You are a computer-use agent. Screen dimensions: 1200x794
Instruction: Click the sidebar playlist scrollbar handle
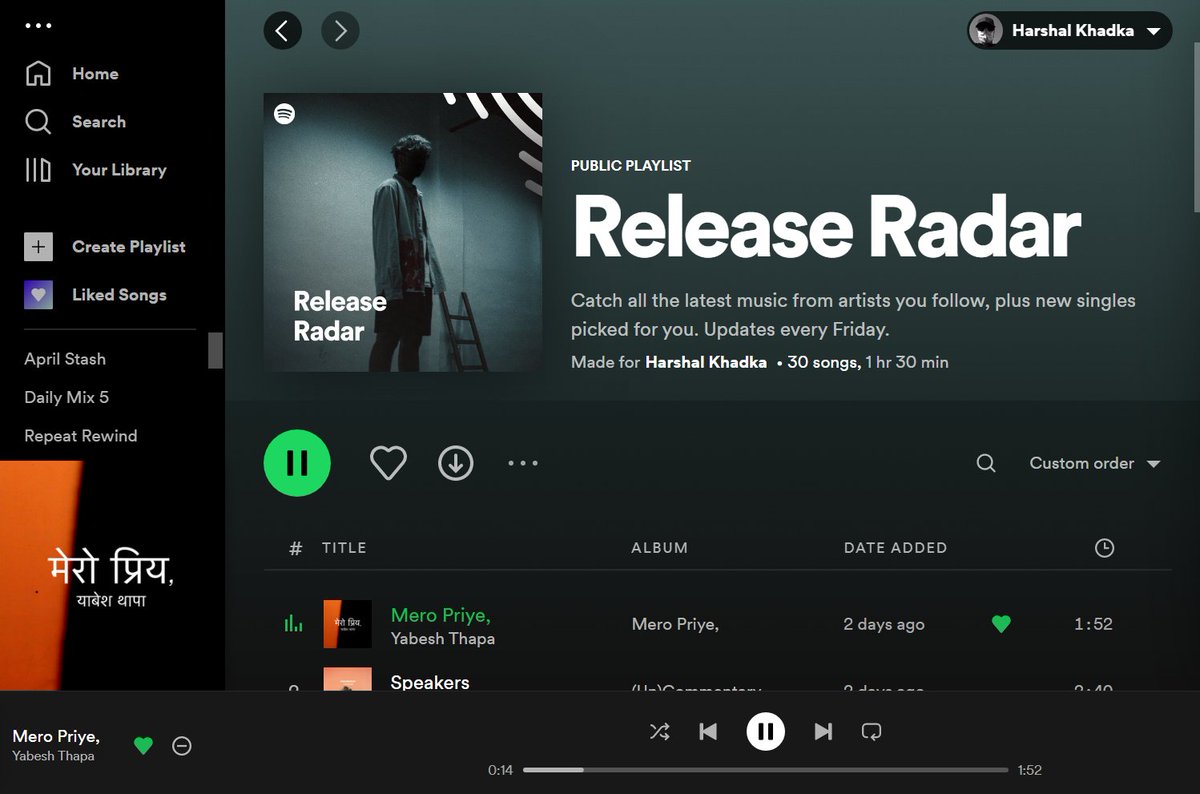215,351
